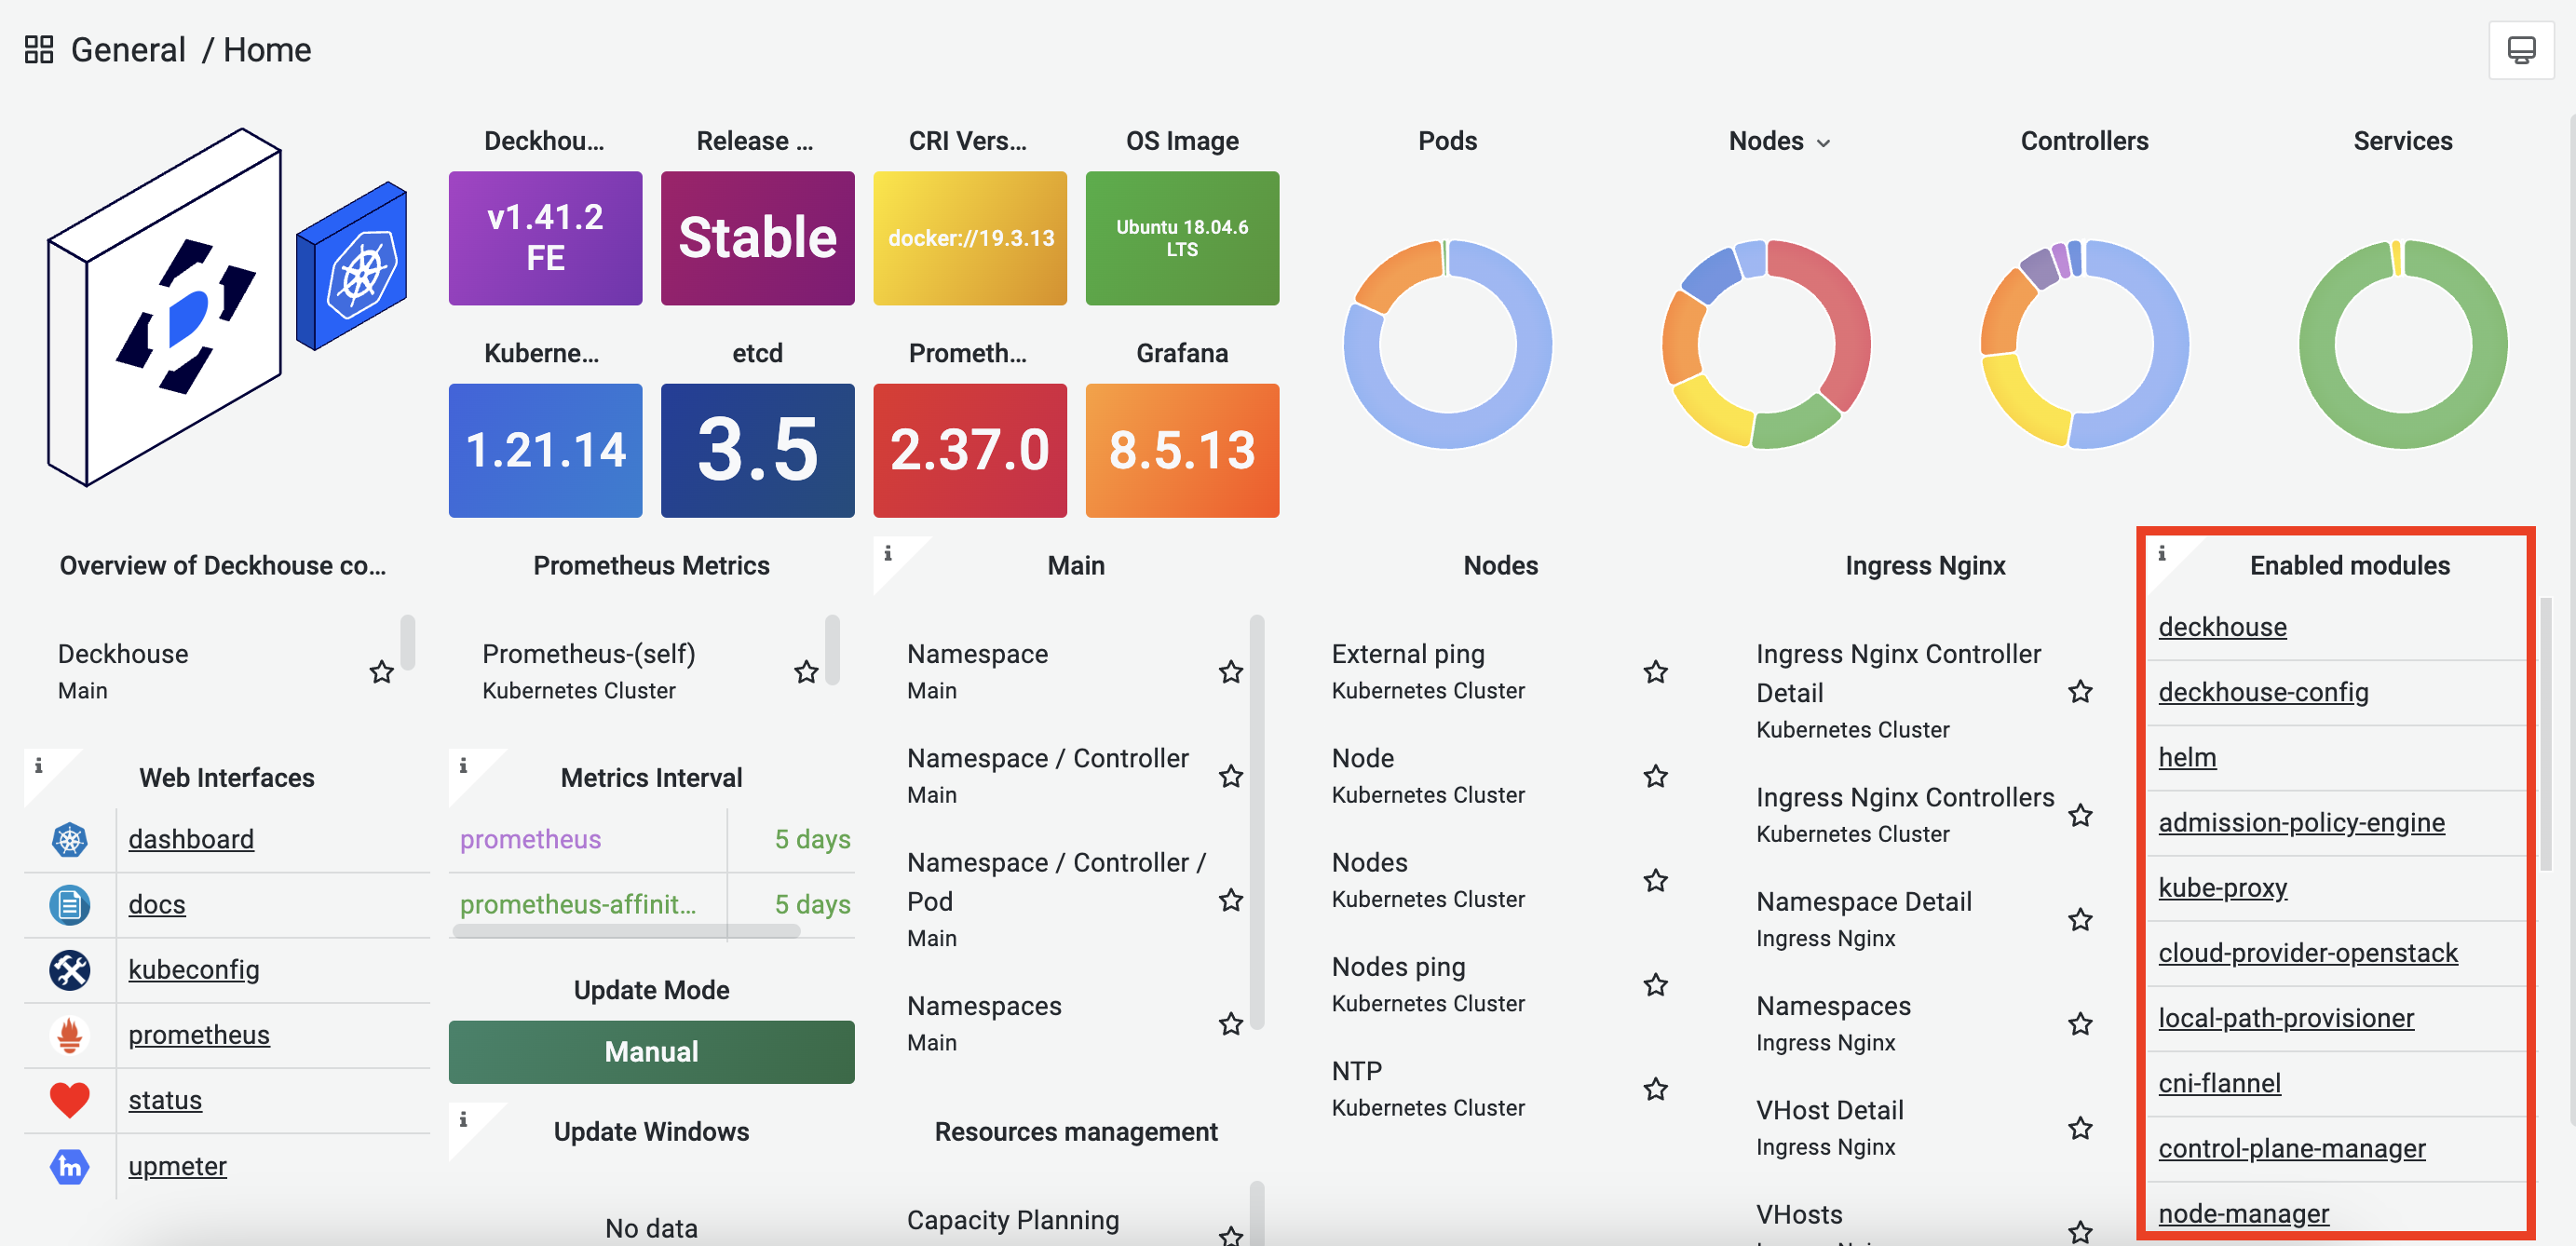Star the Deckhouse Main dashboard
This screenshot has height=1246, width=2576.
coord(381,674)
